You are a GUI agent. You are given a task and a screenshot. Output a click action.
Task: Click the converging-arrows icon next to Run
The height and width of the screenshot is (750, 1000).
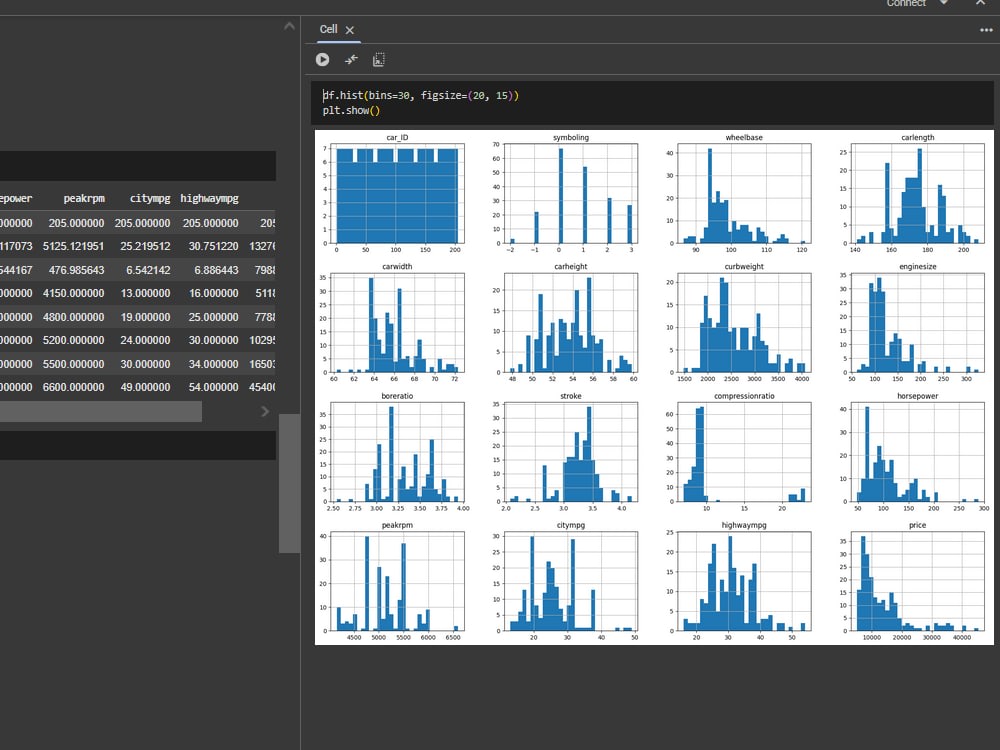pyautogui.click(x=351, y=59)
